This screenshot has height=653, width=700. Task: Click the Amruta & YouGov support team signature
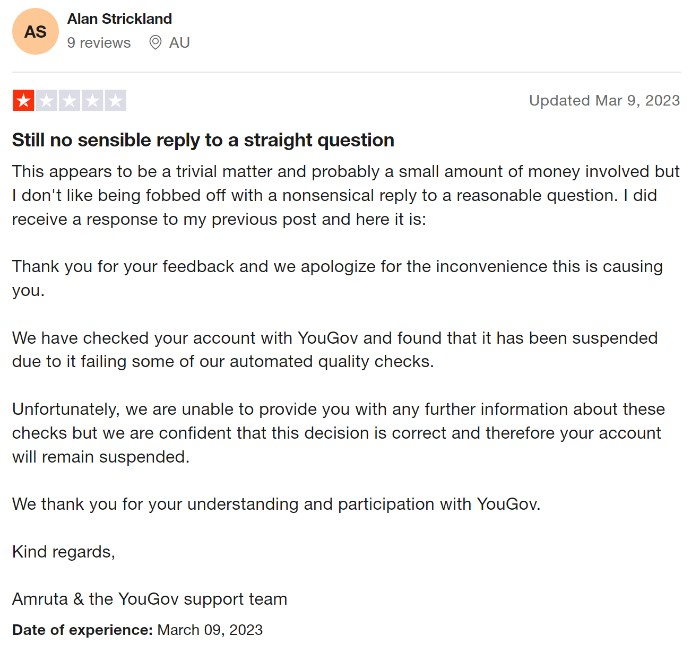(x=150, y=599)
